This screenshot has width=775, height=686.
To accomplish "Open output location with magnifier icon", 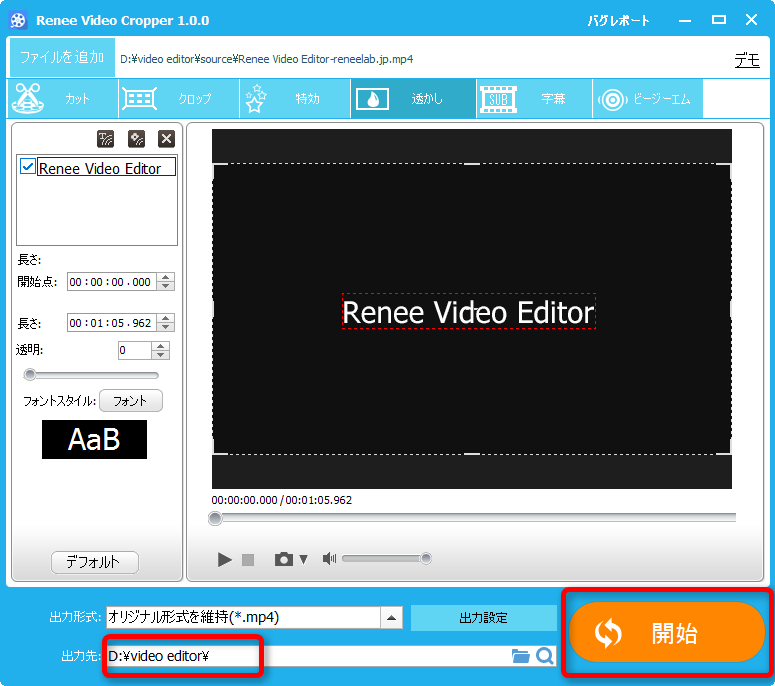I will click(545, 656).
